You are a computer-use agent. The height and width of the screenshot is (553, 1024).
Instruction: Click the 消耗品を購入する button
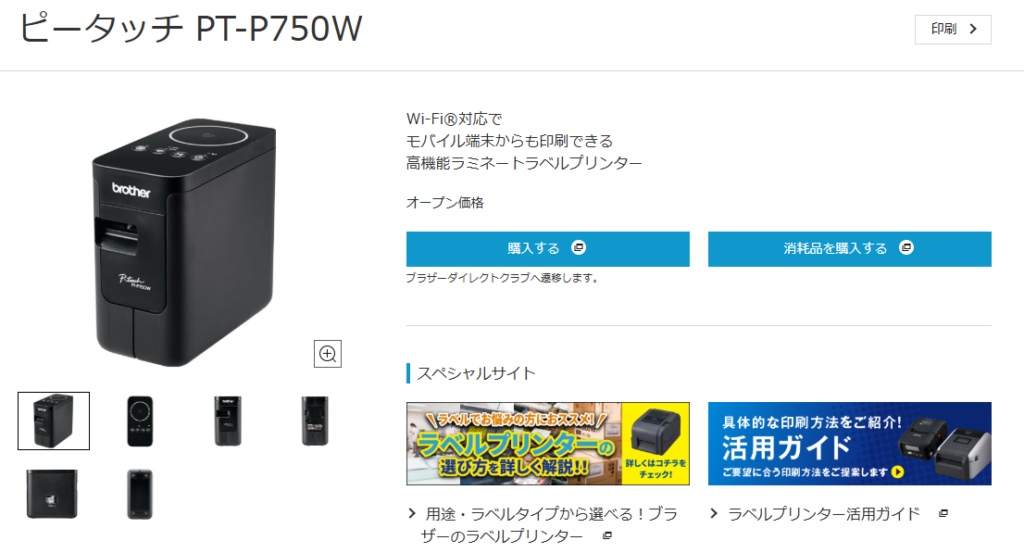pyautogui.click(x=850, y=249)
